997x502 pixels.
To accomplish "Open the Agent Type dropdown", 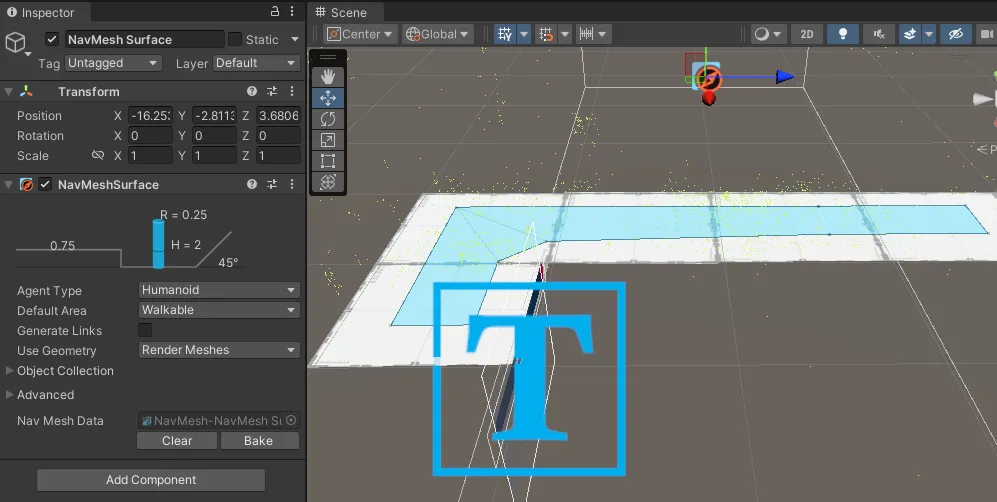I will (219, 290).
